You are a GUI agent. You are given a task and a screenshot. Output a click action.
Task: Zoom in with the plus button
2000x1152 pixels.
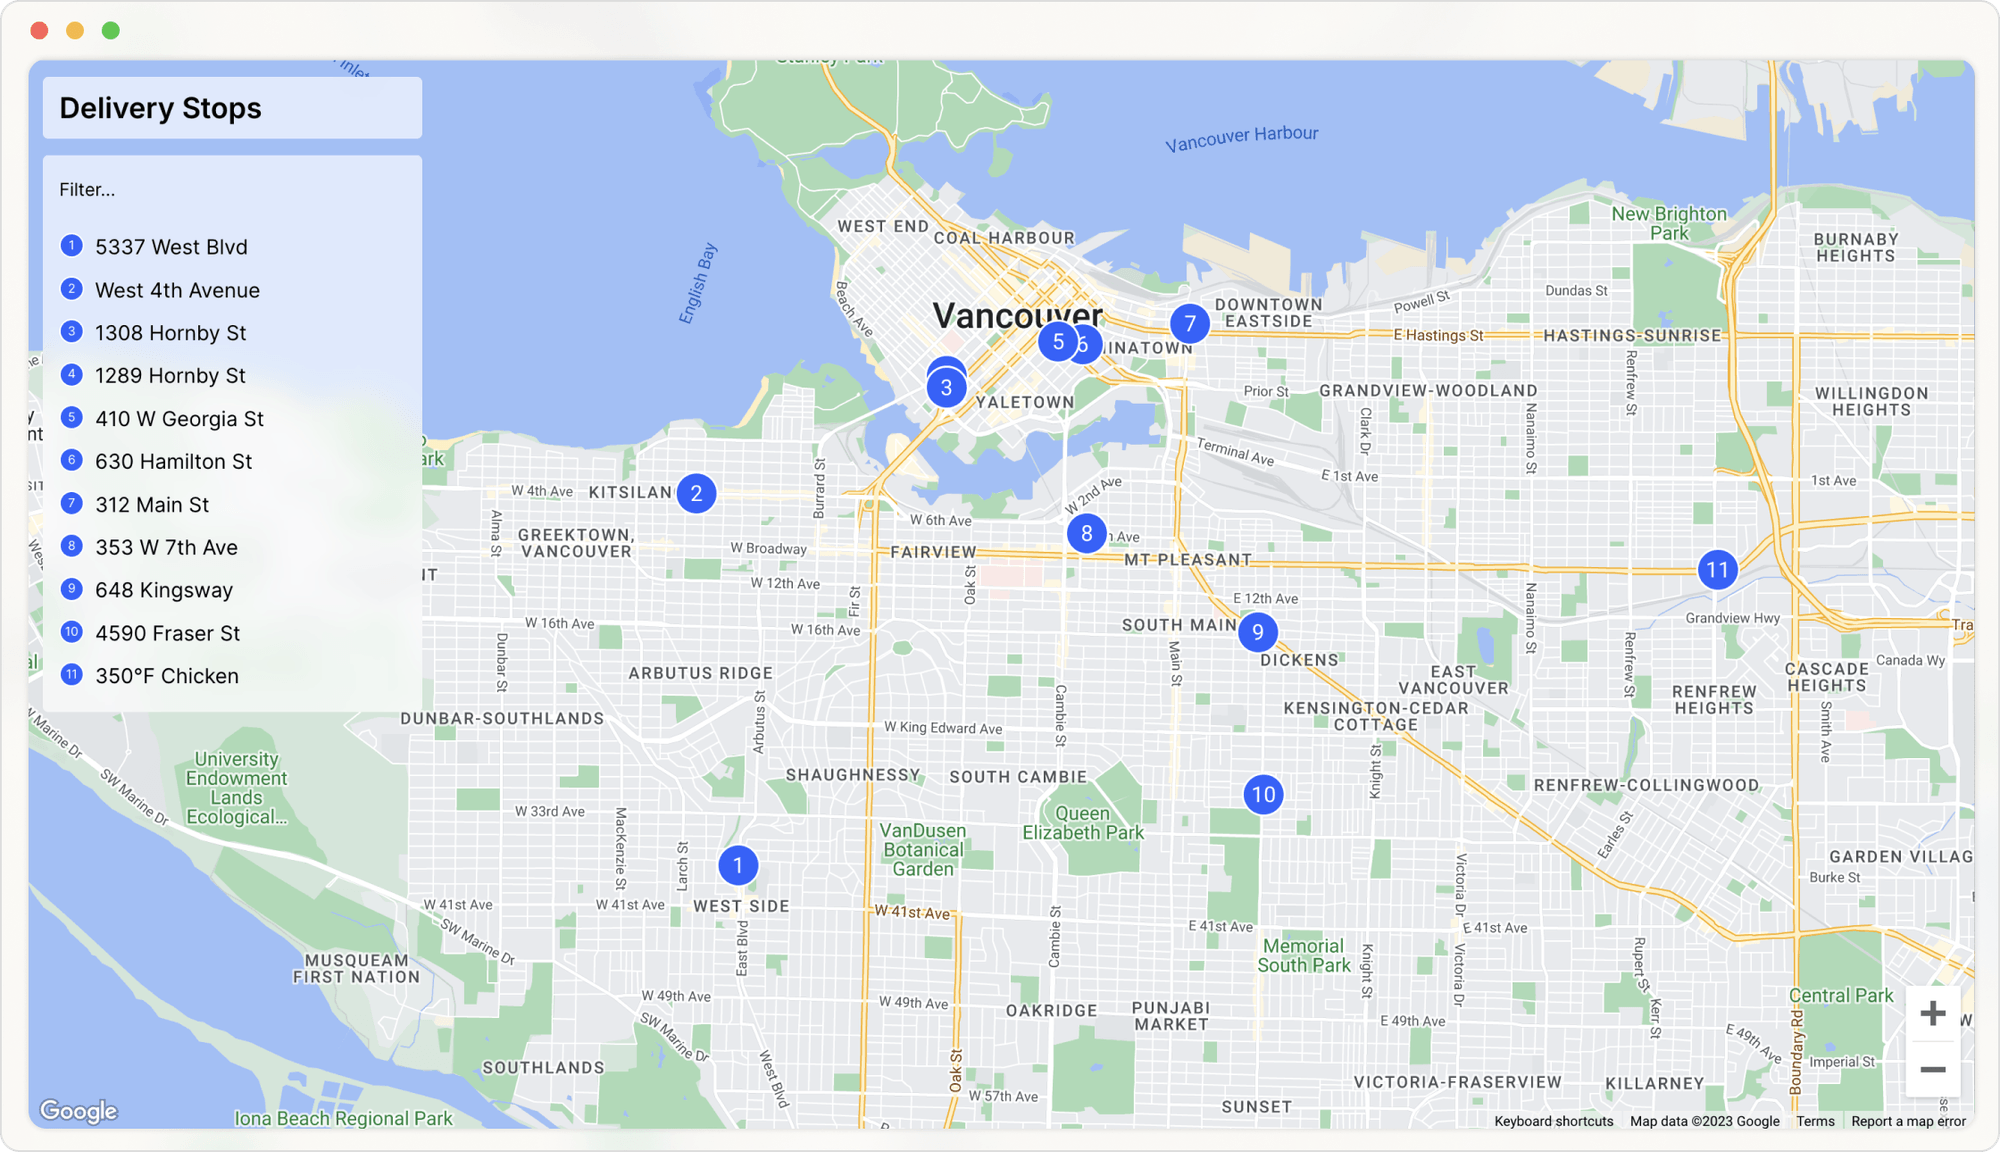click(1932, 1014)
